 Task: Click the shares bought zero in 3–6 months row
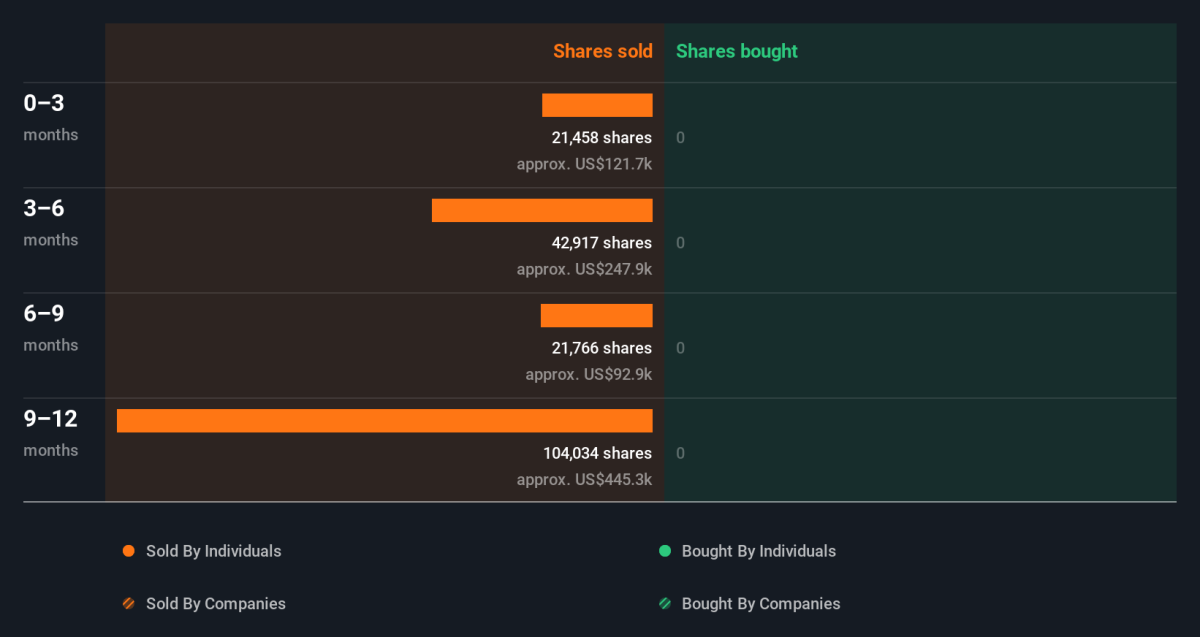coord(680,243)
